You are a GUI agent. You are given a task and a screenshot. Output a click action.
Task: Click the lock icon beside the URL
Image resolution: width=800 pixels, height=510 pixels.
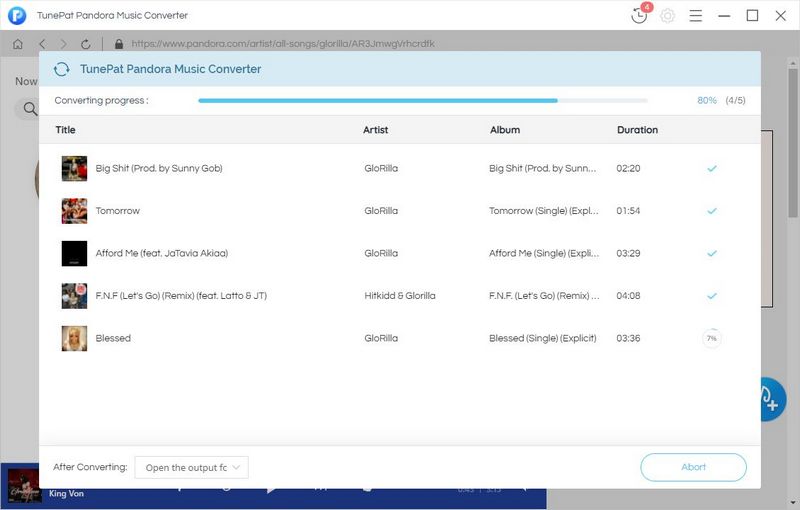119,44
